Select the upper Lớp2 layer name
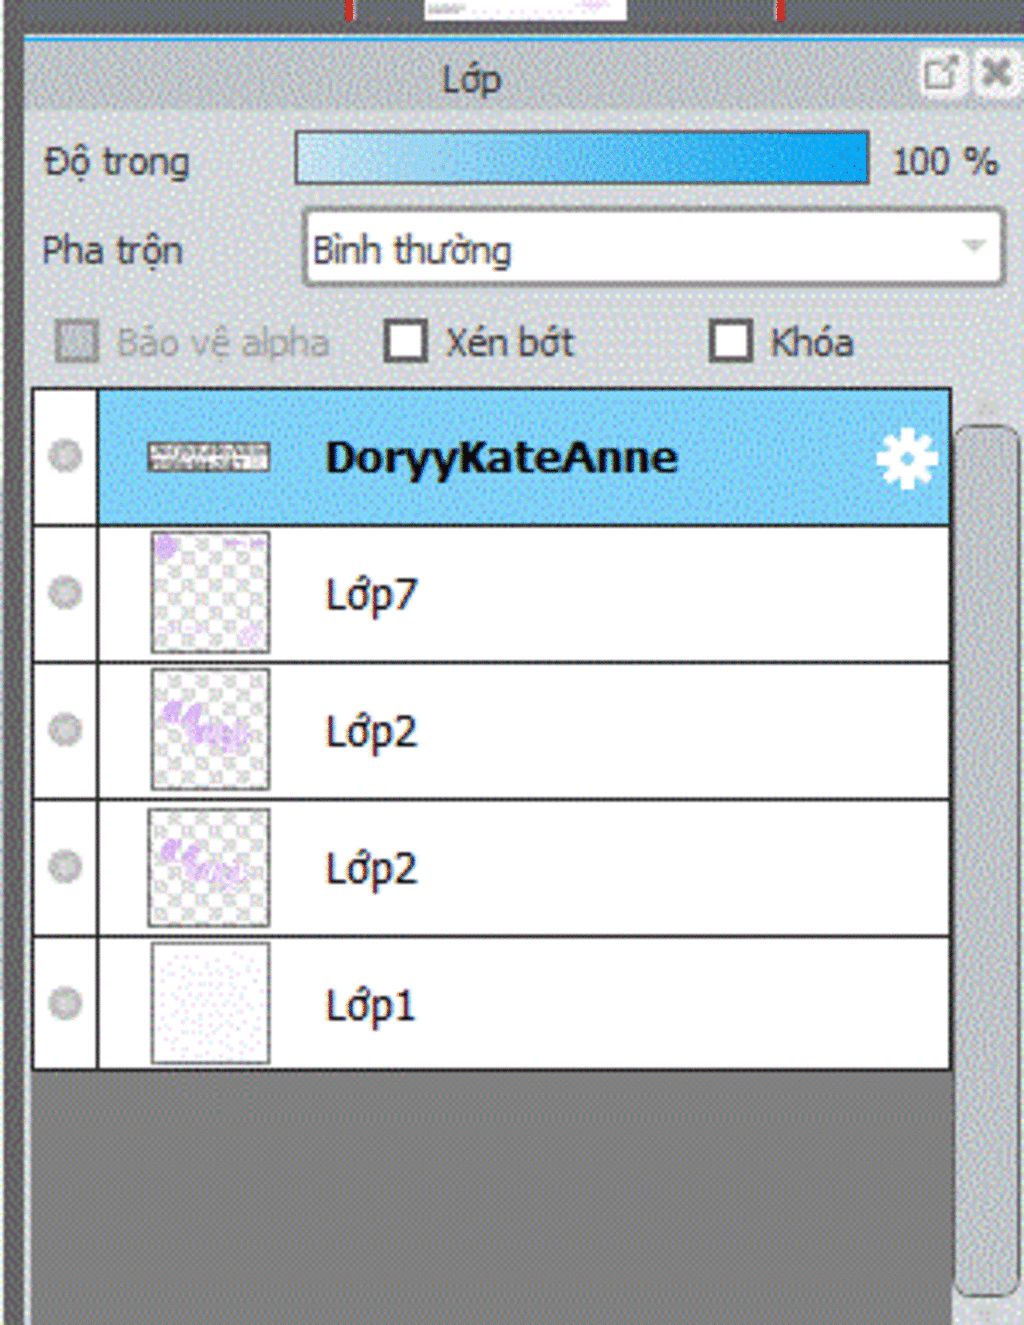Screen dimensions: 1024x1325 coord(371,732)
